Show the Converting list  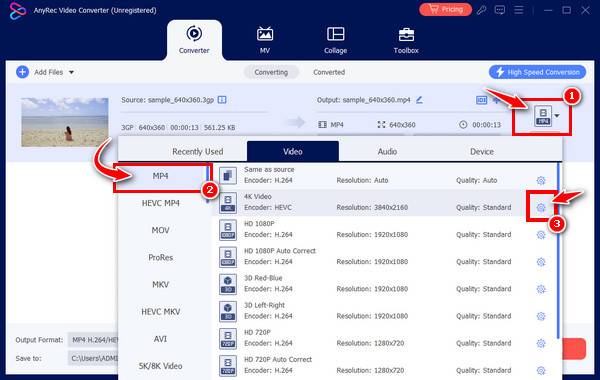(x=271, y=72)
